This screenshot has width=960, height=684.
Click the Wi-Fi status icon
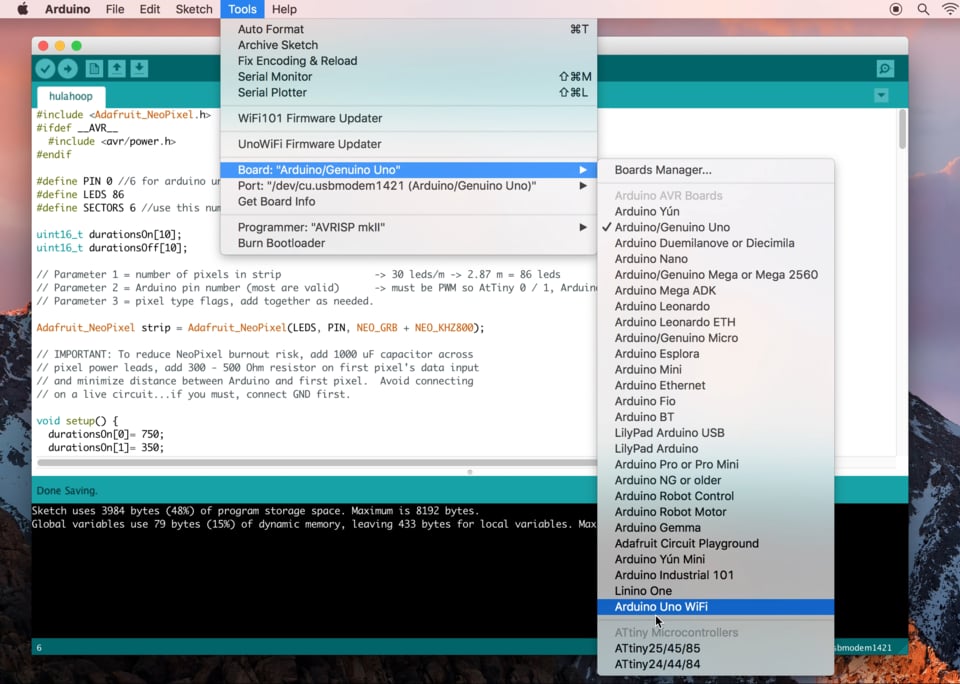(x=949, y=9)
